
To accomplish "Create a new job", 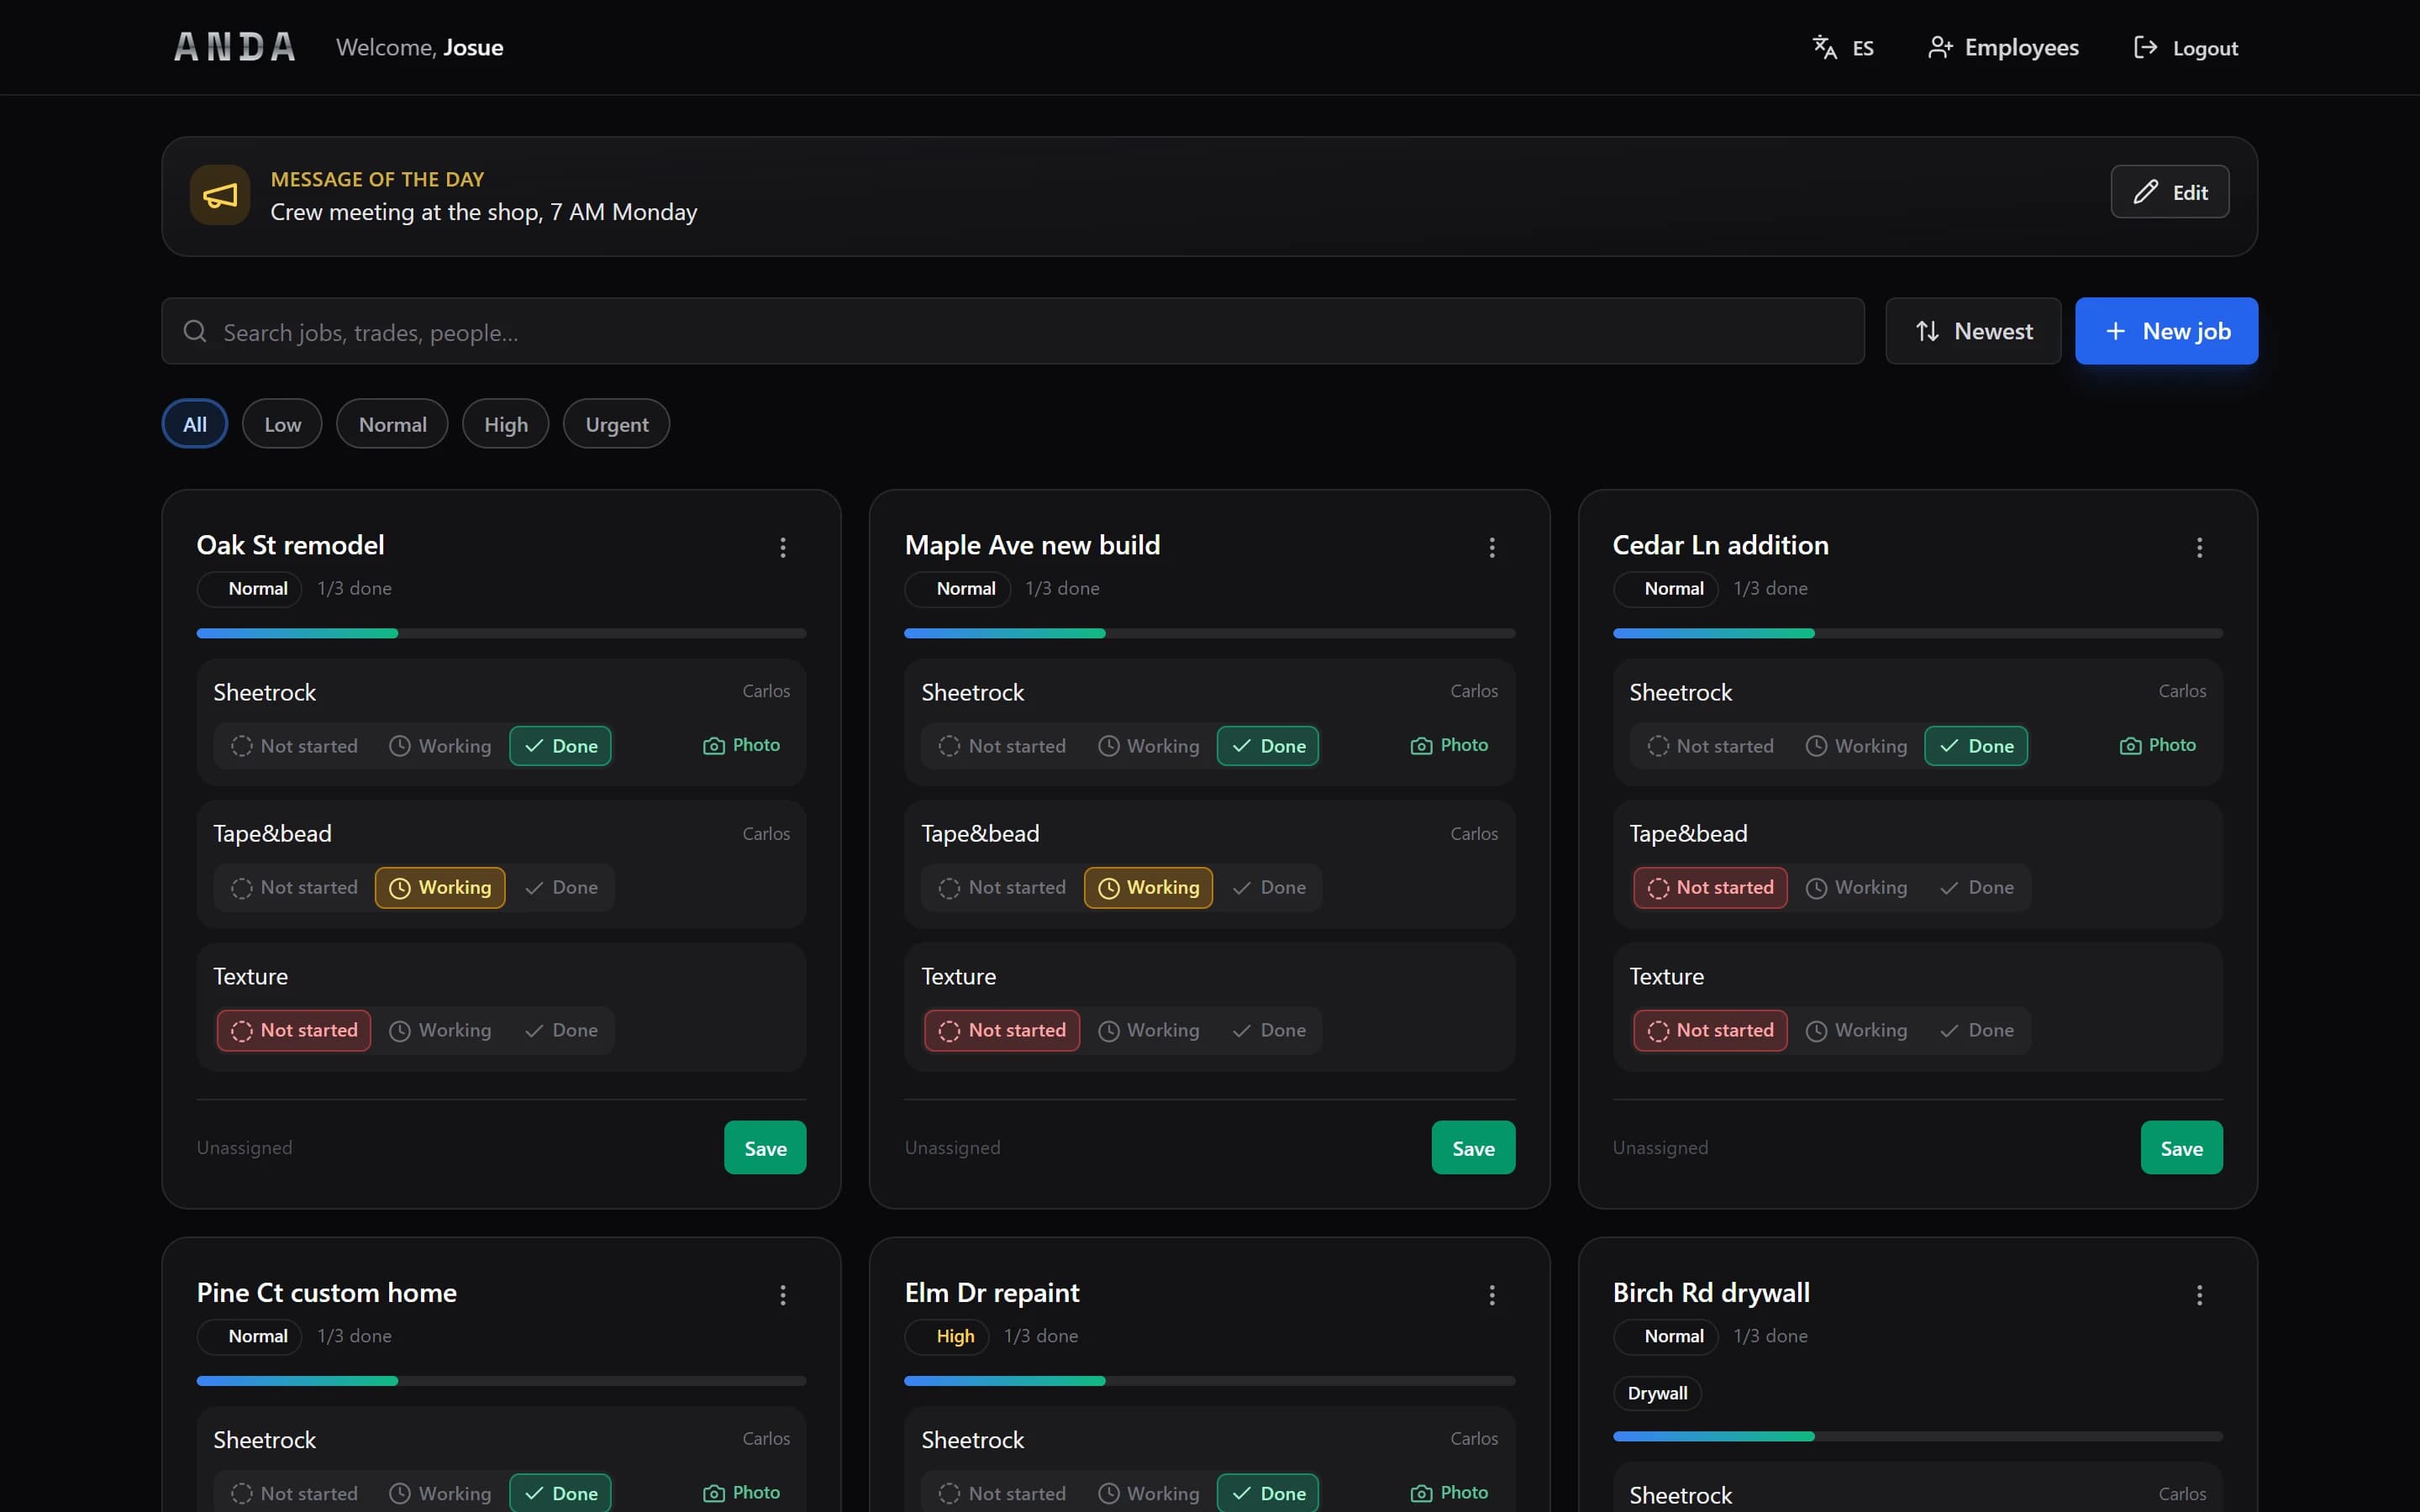I will click(x=2166, y=331).
